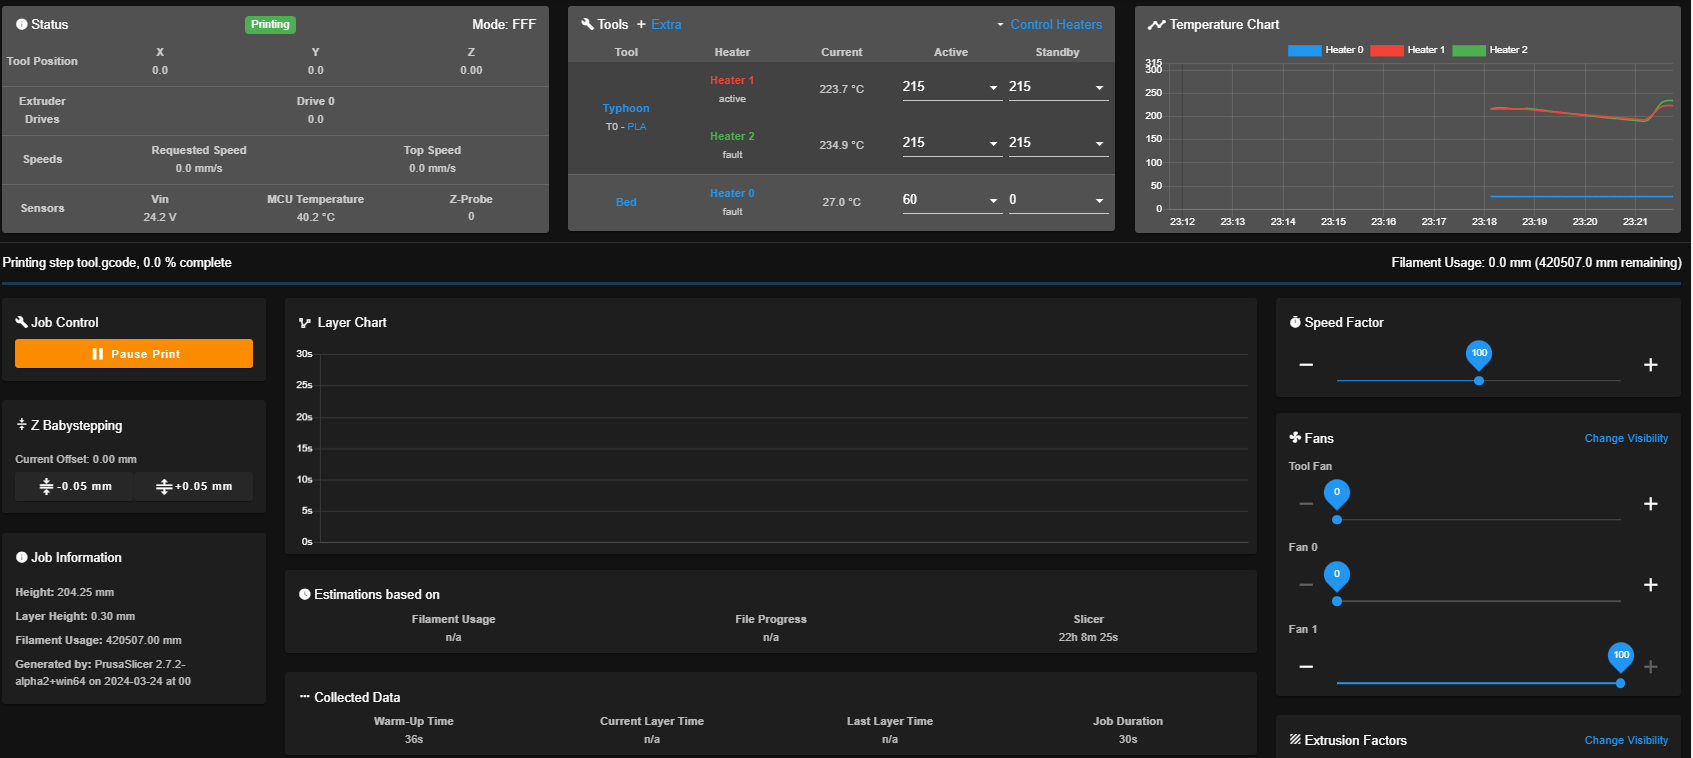
Task: Expand Heater 2 active temperature dropdown
Action: coord(994,144)
